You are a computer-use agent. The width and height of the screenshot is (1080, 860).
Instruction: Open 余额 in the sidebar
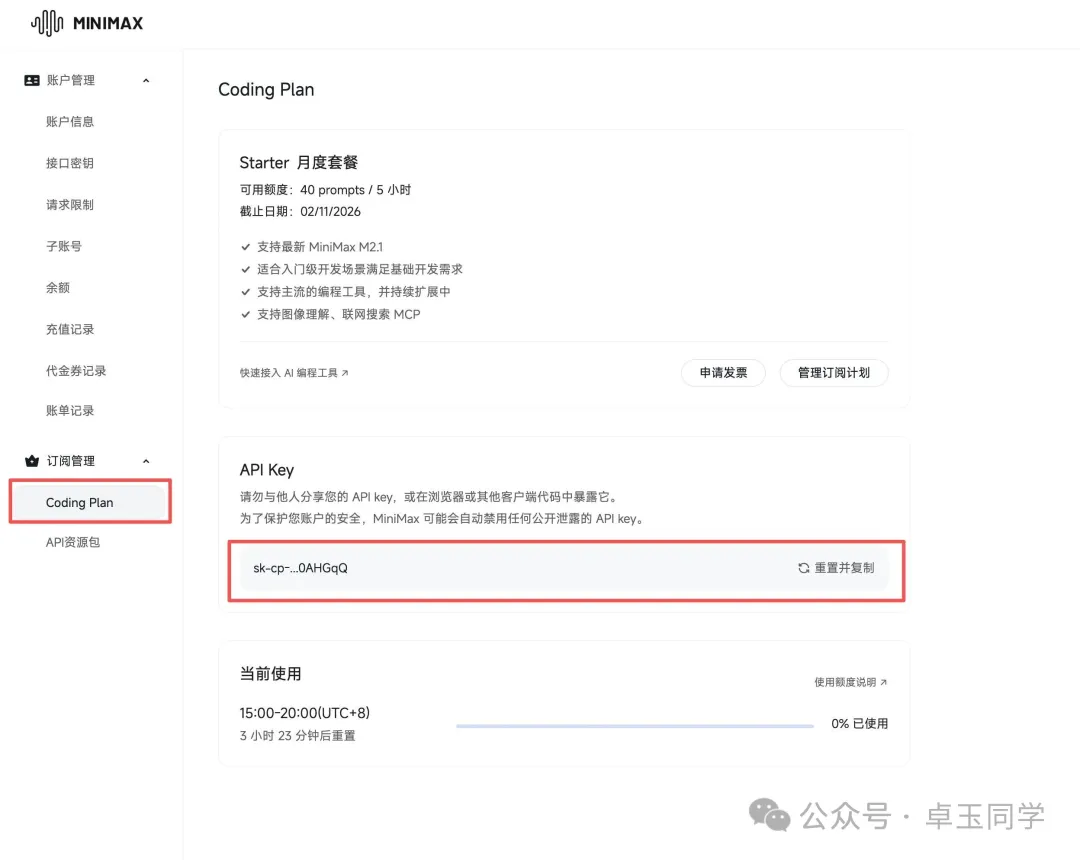pos(58,288)
